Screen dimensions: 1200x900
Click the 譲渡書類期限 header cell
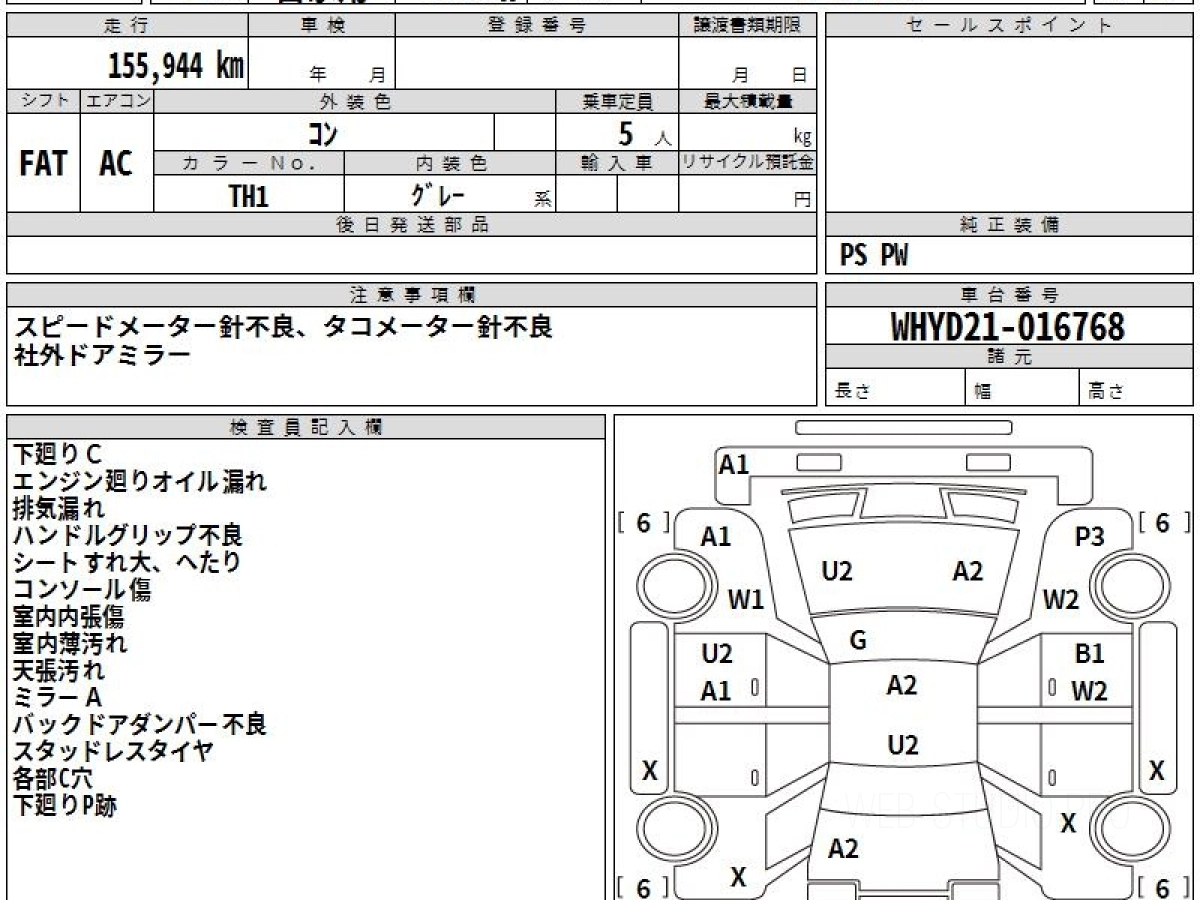[747, 26]
